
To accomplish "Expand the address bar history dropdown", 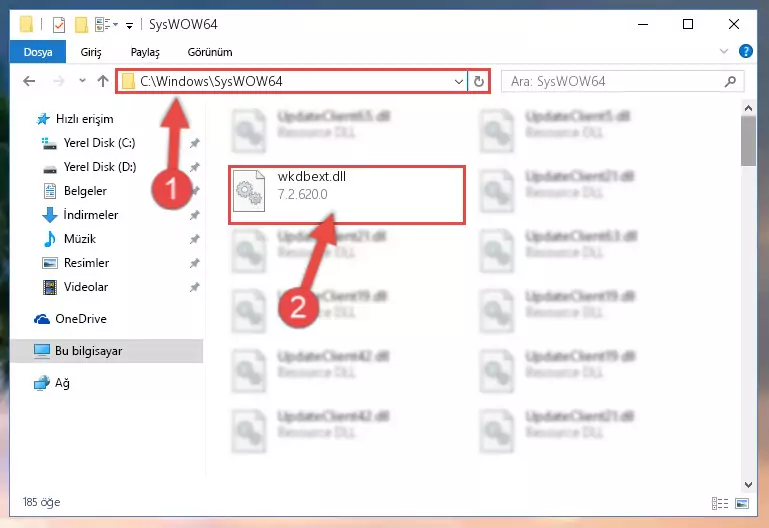I will click(459, 81).
